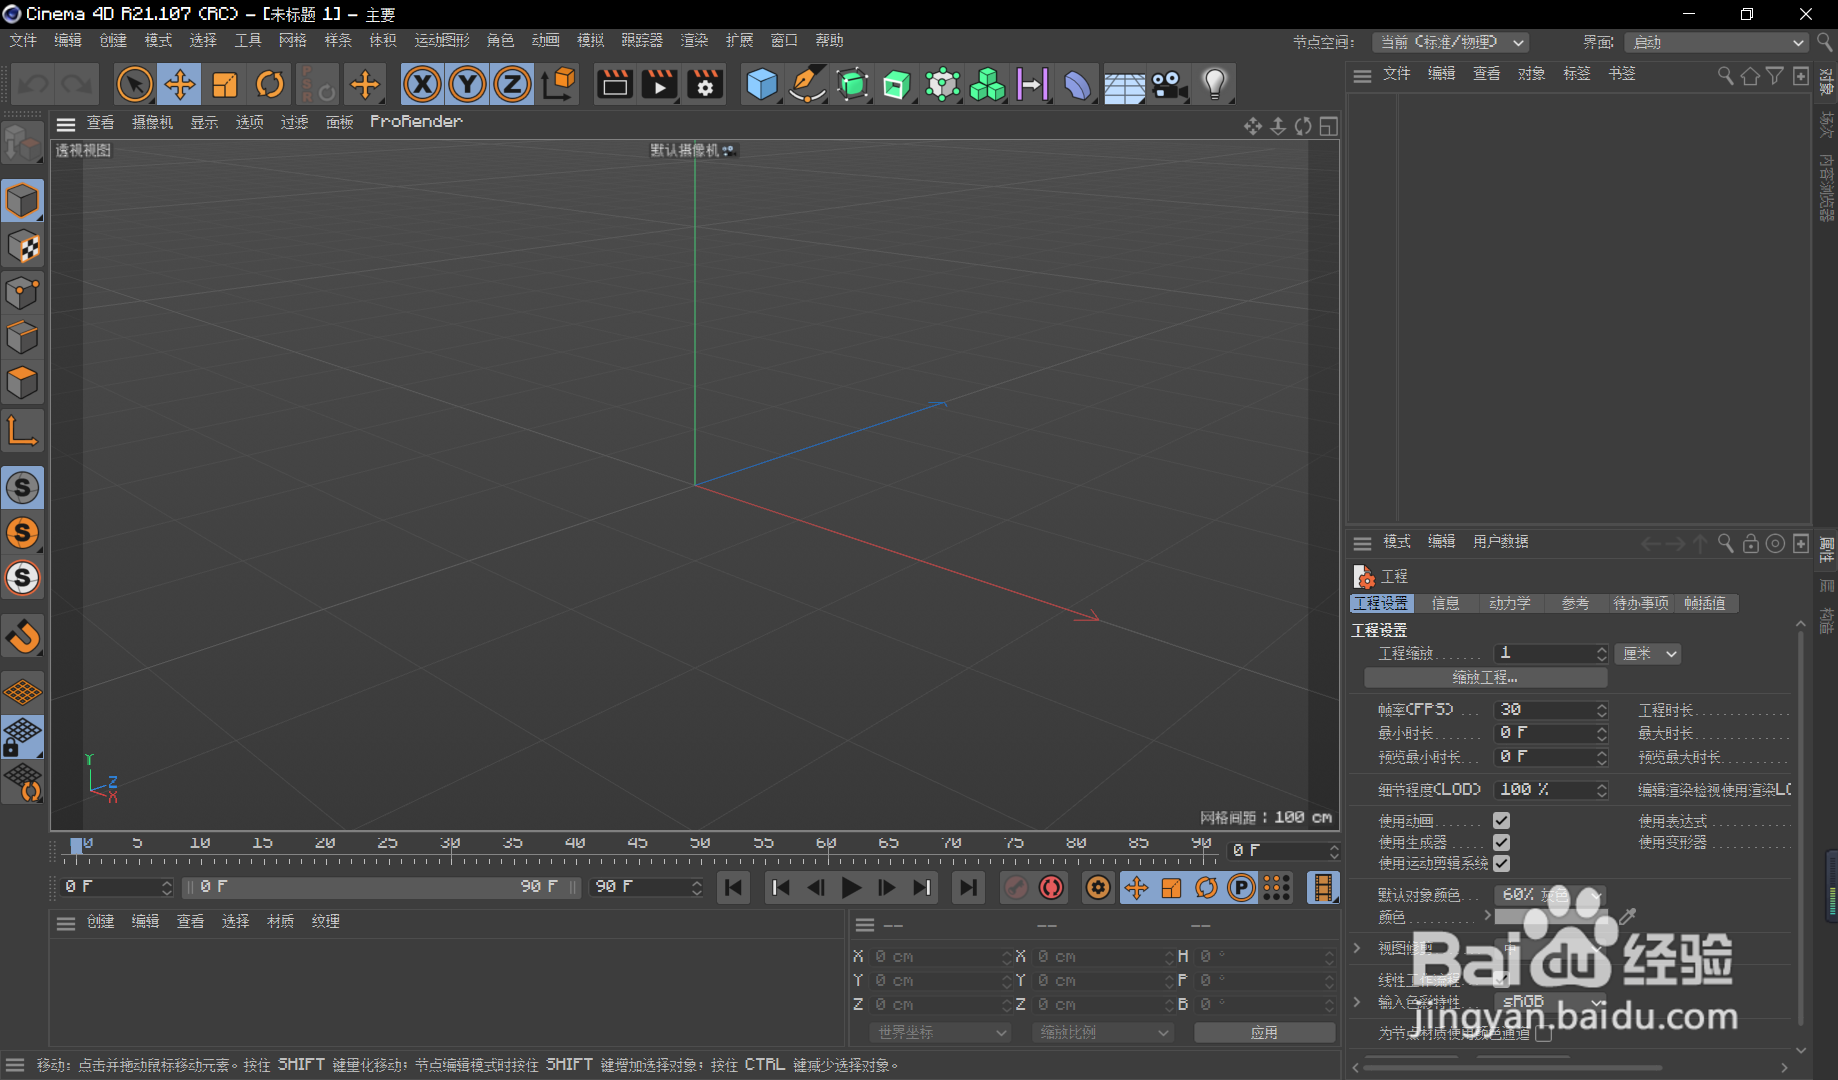Open the 运动图形 menu
The image size is (1838, 1080).
pos(441,41)
